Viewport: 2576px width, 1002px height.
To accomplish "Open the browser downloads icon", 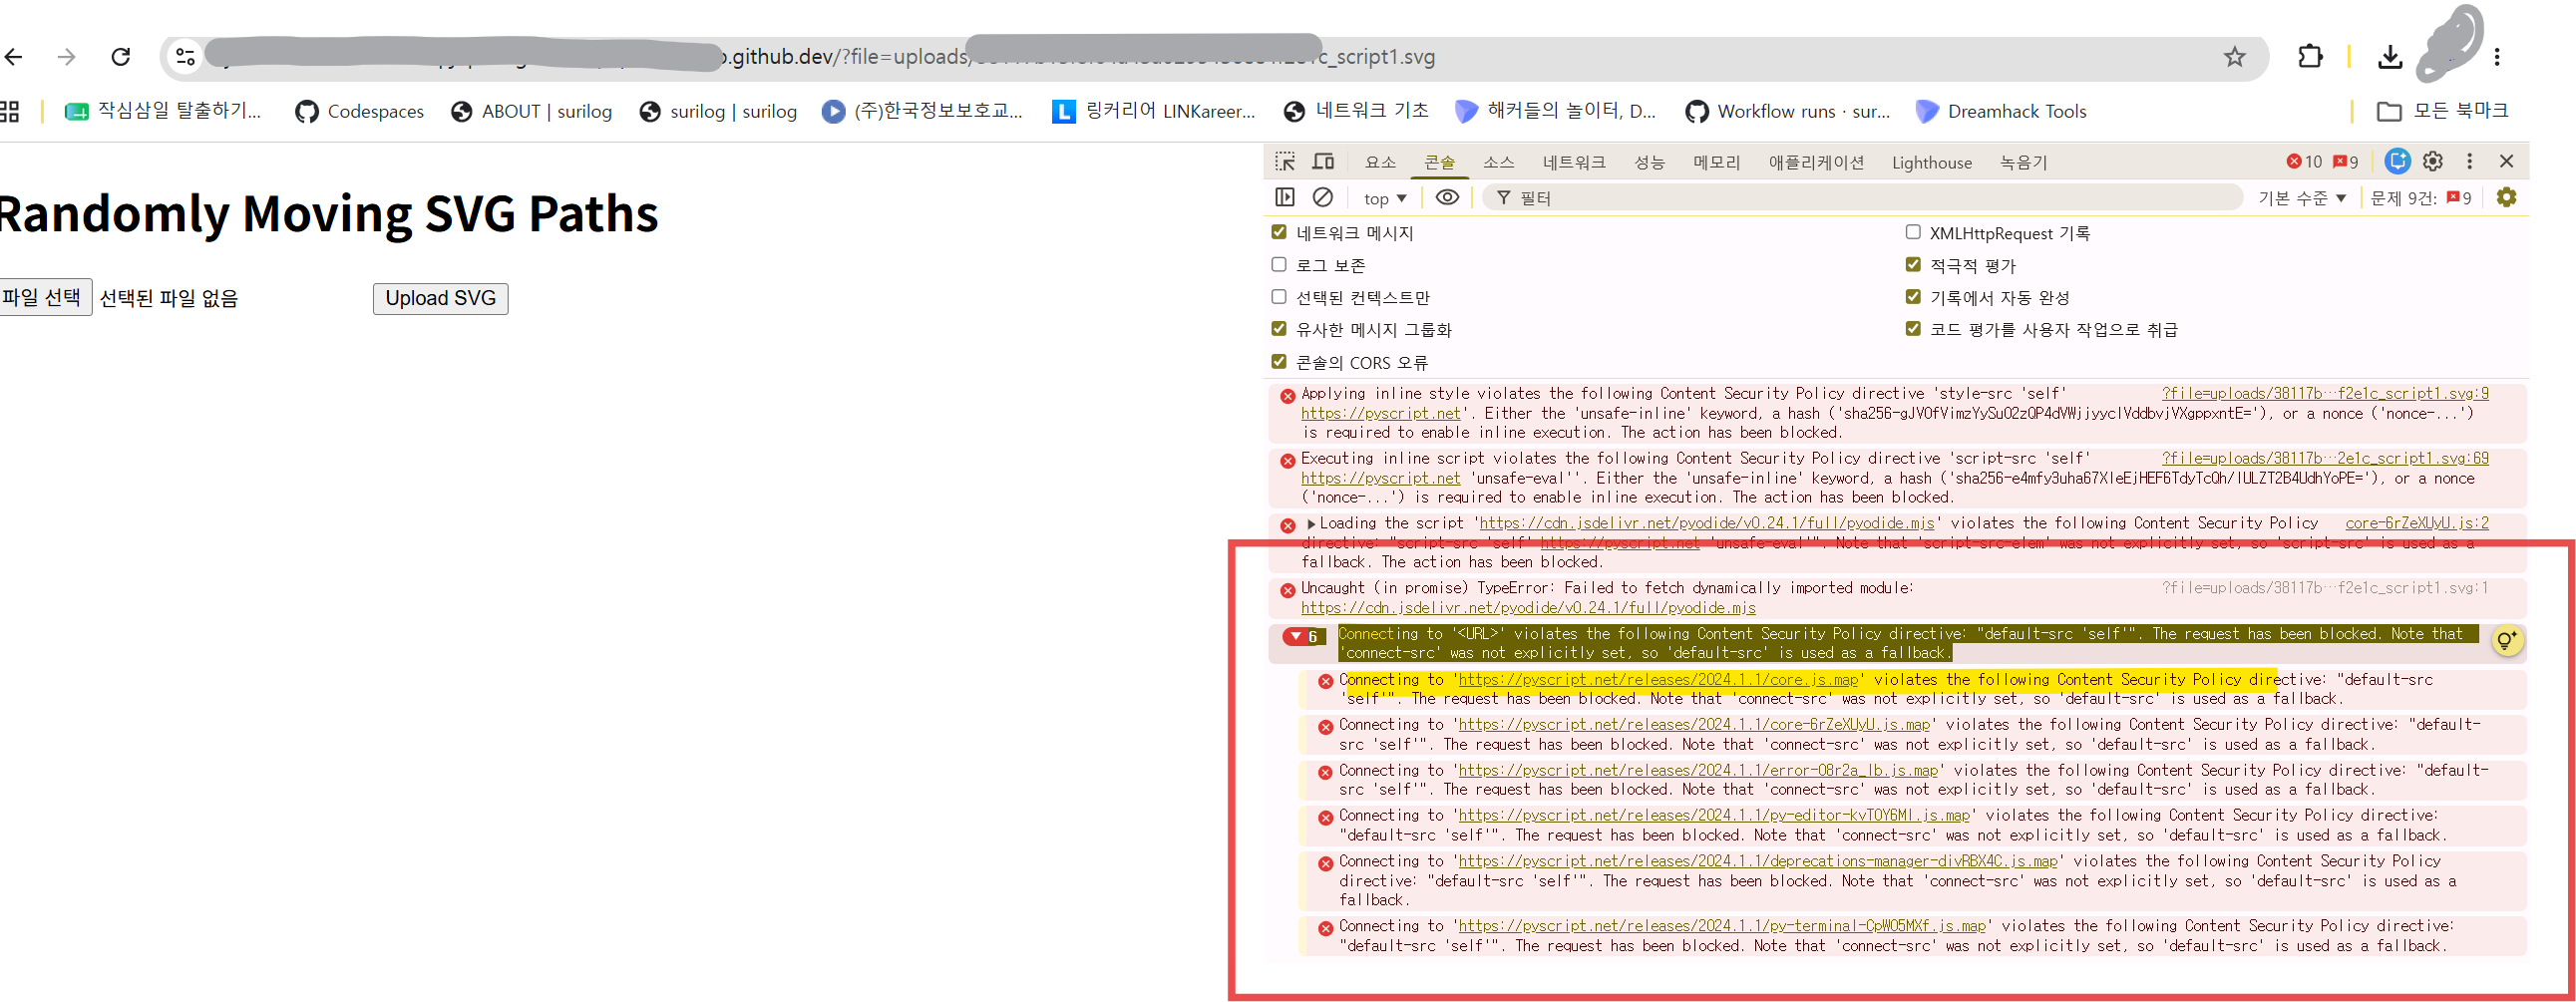I will pos(2390,57).
